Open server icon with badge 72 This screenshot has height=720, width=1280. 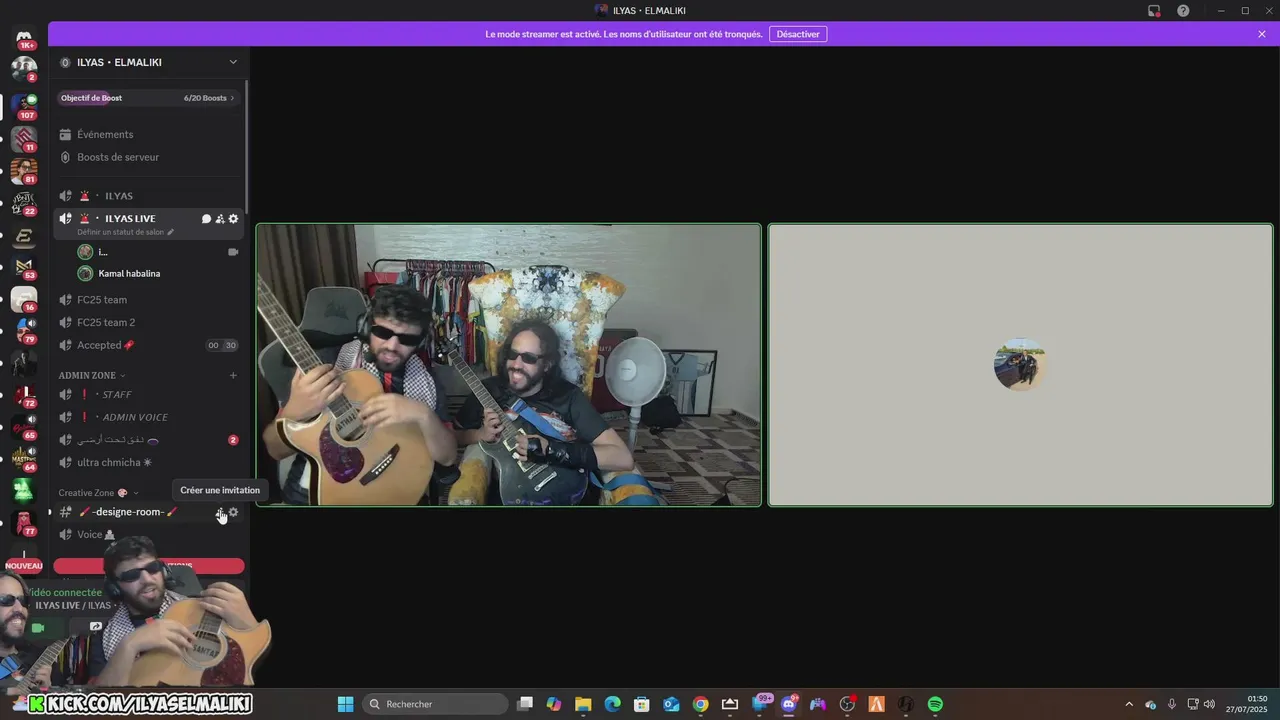[x=24, y=395]
